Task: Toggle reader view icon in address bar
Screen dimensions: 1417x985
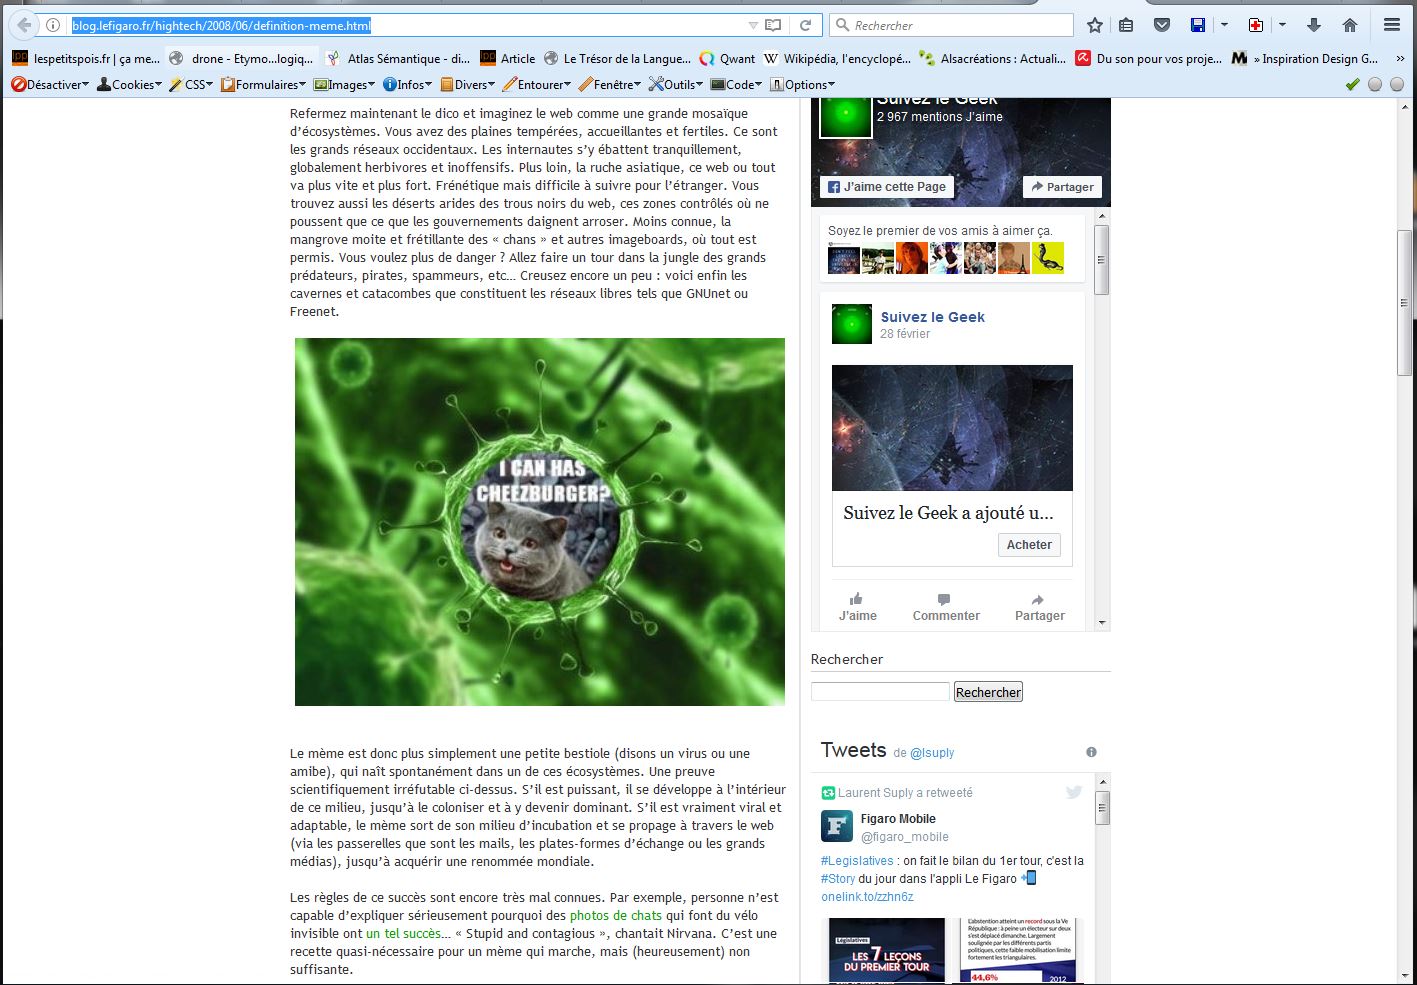Action: (x=773, y=25)
